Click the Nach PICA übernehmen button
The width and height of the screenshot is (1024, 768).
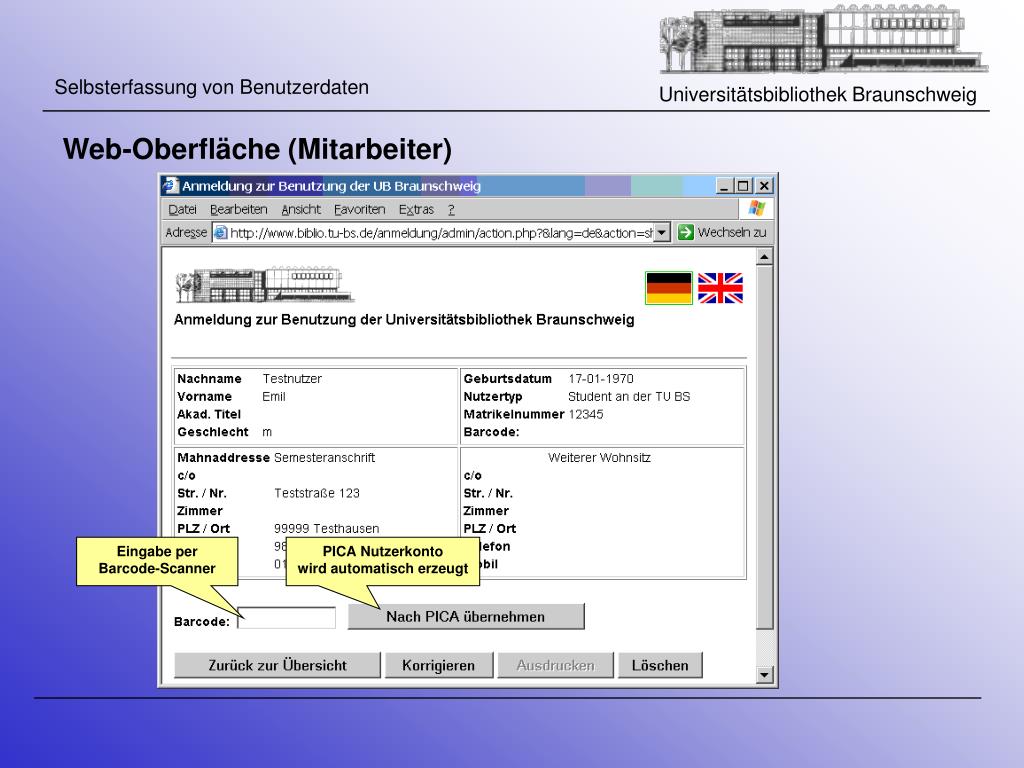point(466,616)
